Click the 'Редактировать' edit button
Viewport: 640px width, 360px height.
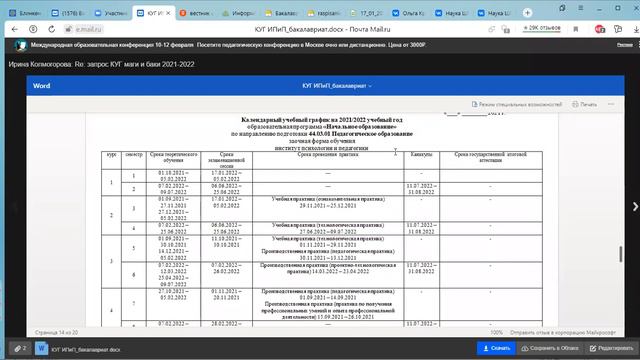(x=611, y=348)
